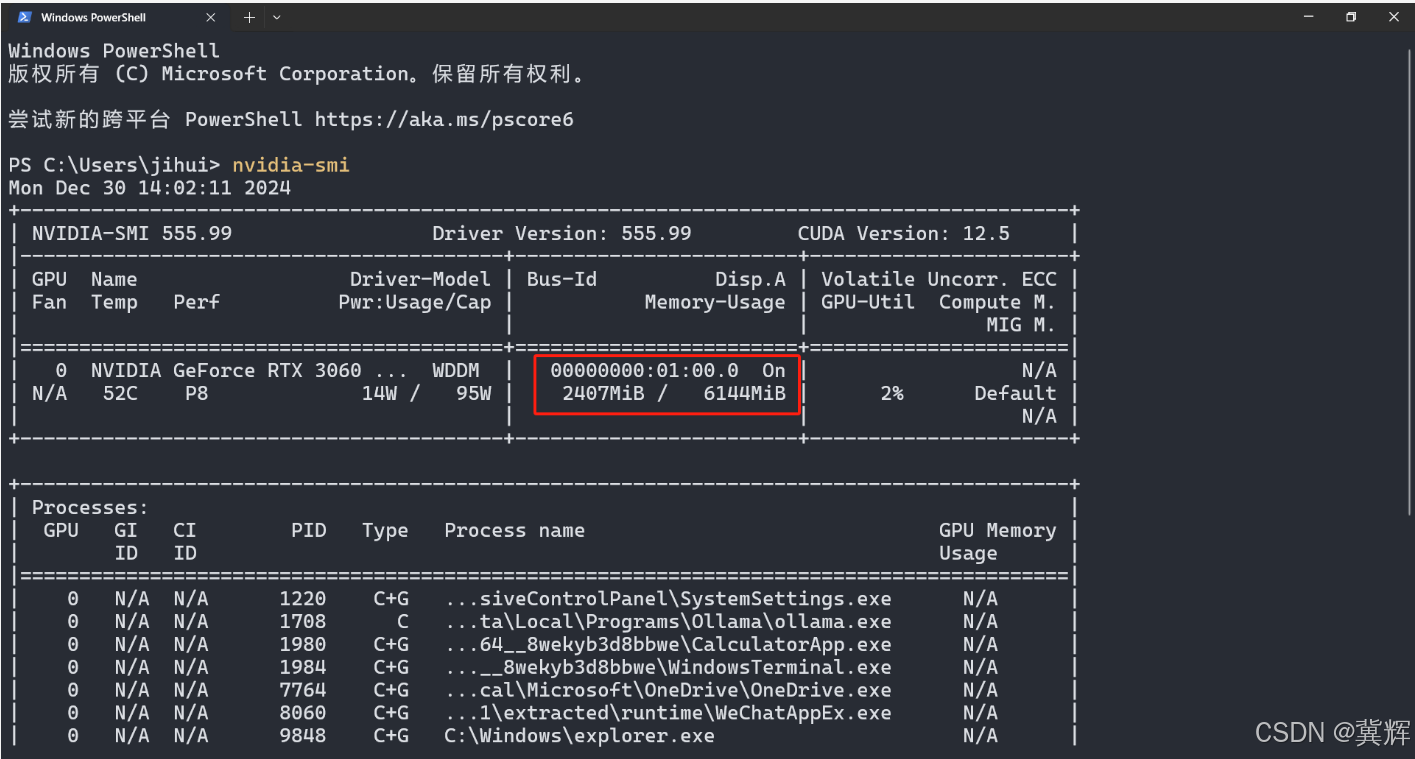Click the C:\Windows\explorer.exe process name
1415x759 pixels.
579,736
